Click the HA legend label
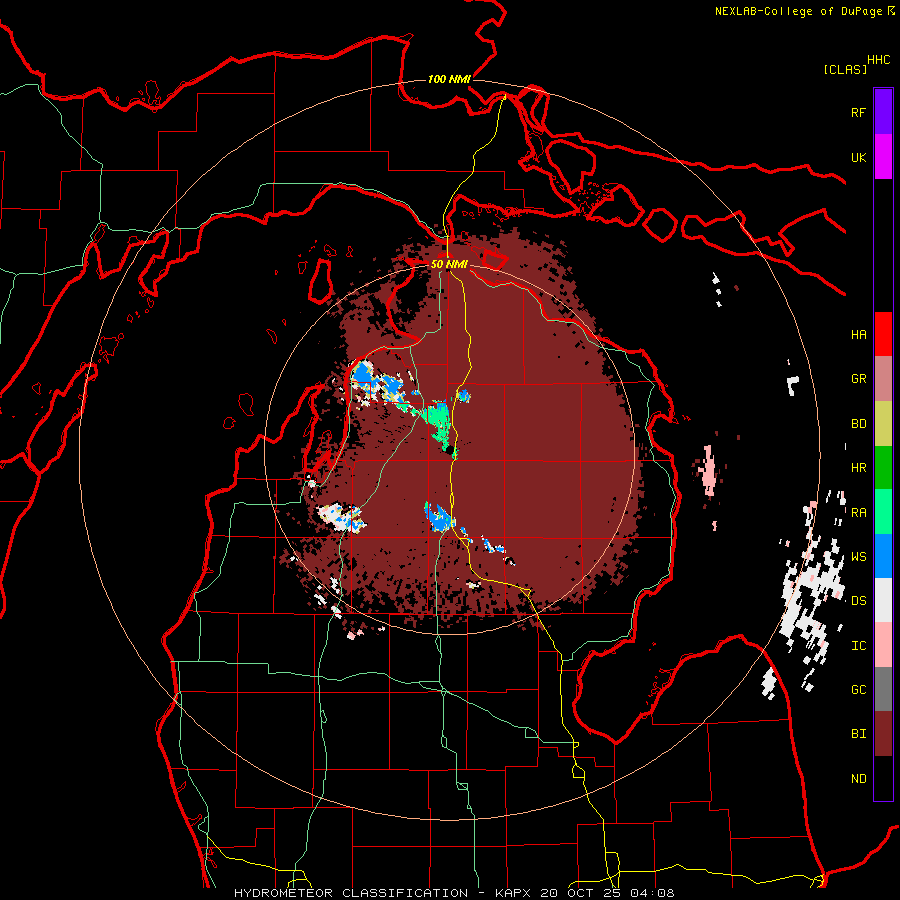Image resolution: width=900 pixels, height=900 pixels. pos(858,334)
